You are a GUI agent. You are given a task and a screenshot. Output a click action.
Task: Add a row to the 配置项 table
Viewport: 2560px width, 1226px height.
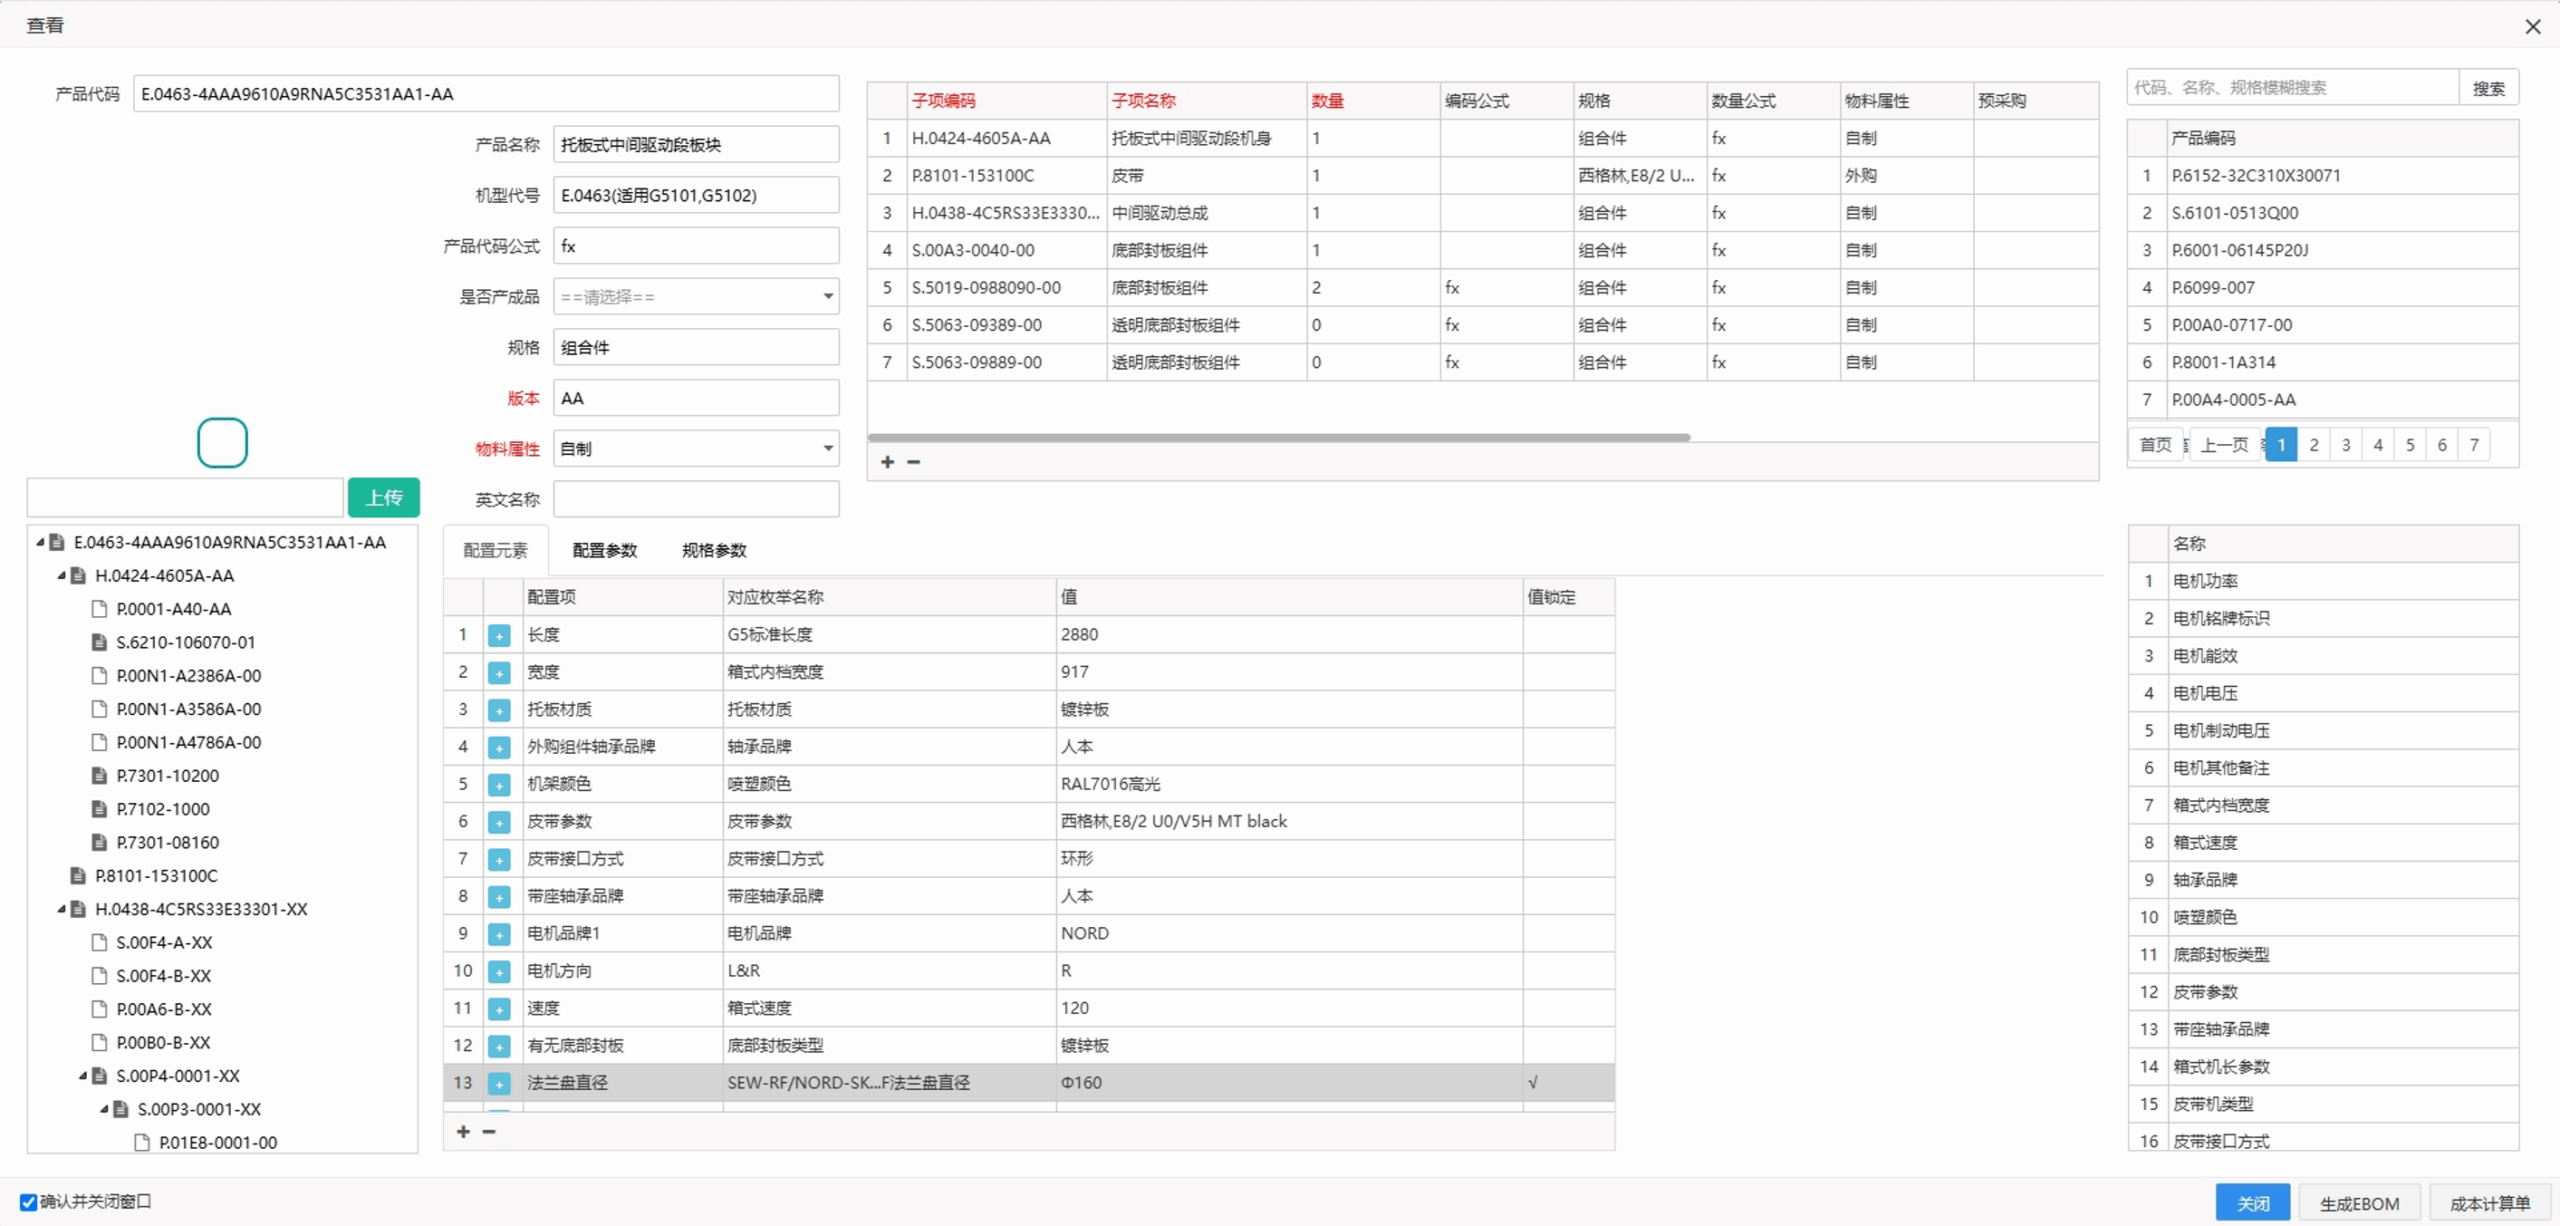(463, 1132)
